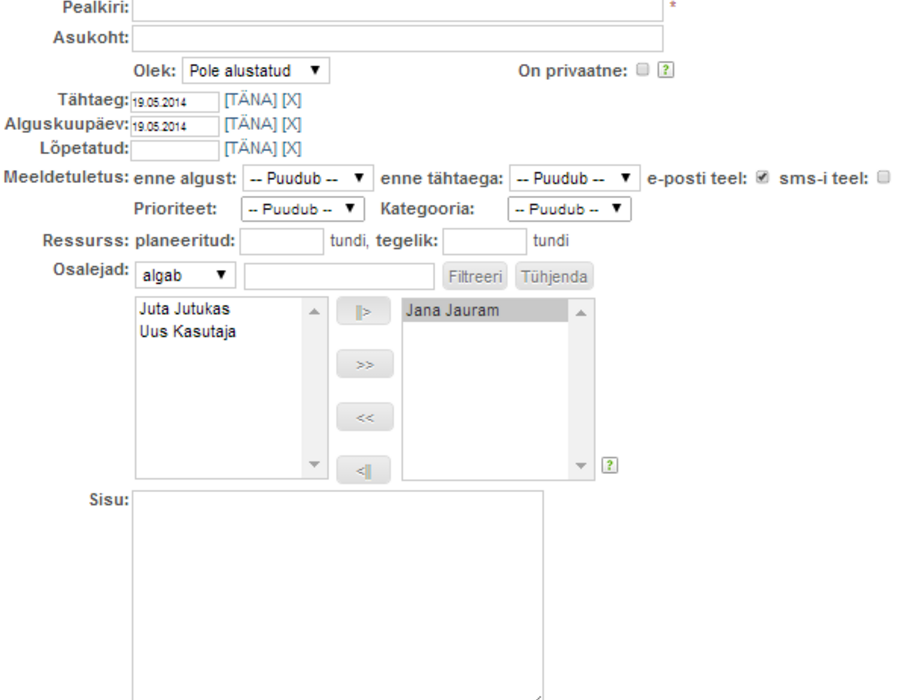900x700 pixels.
Task: Enable the sms-i teel checkbox
Action: tap(884, 177)
